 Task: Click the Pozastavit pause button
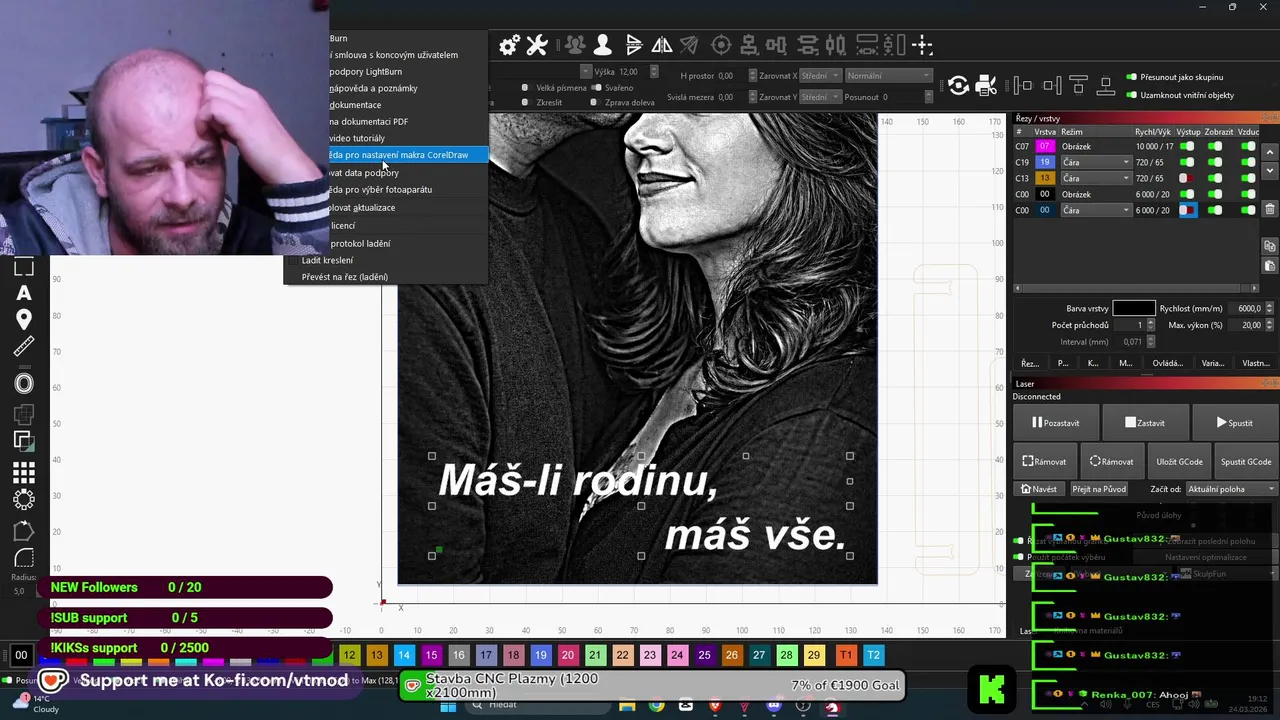pyautogui.click(x=1056, y=423)
